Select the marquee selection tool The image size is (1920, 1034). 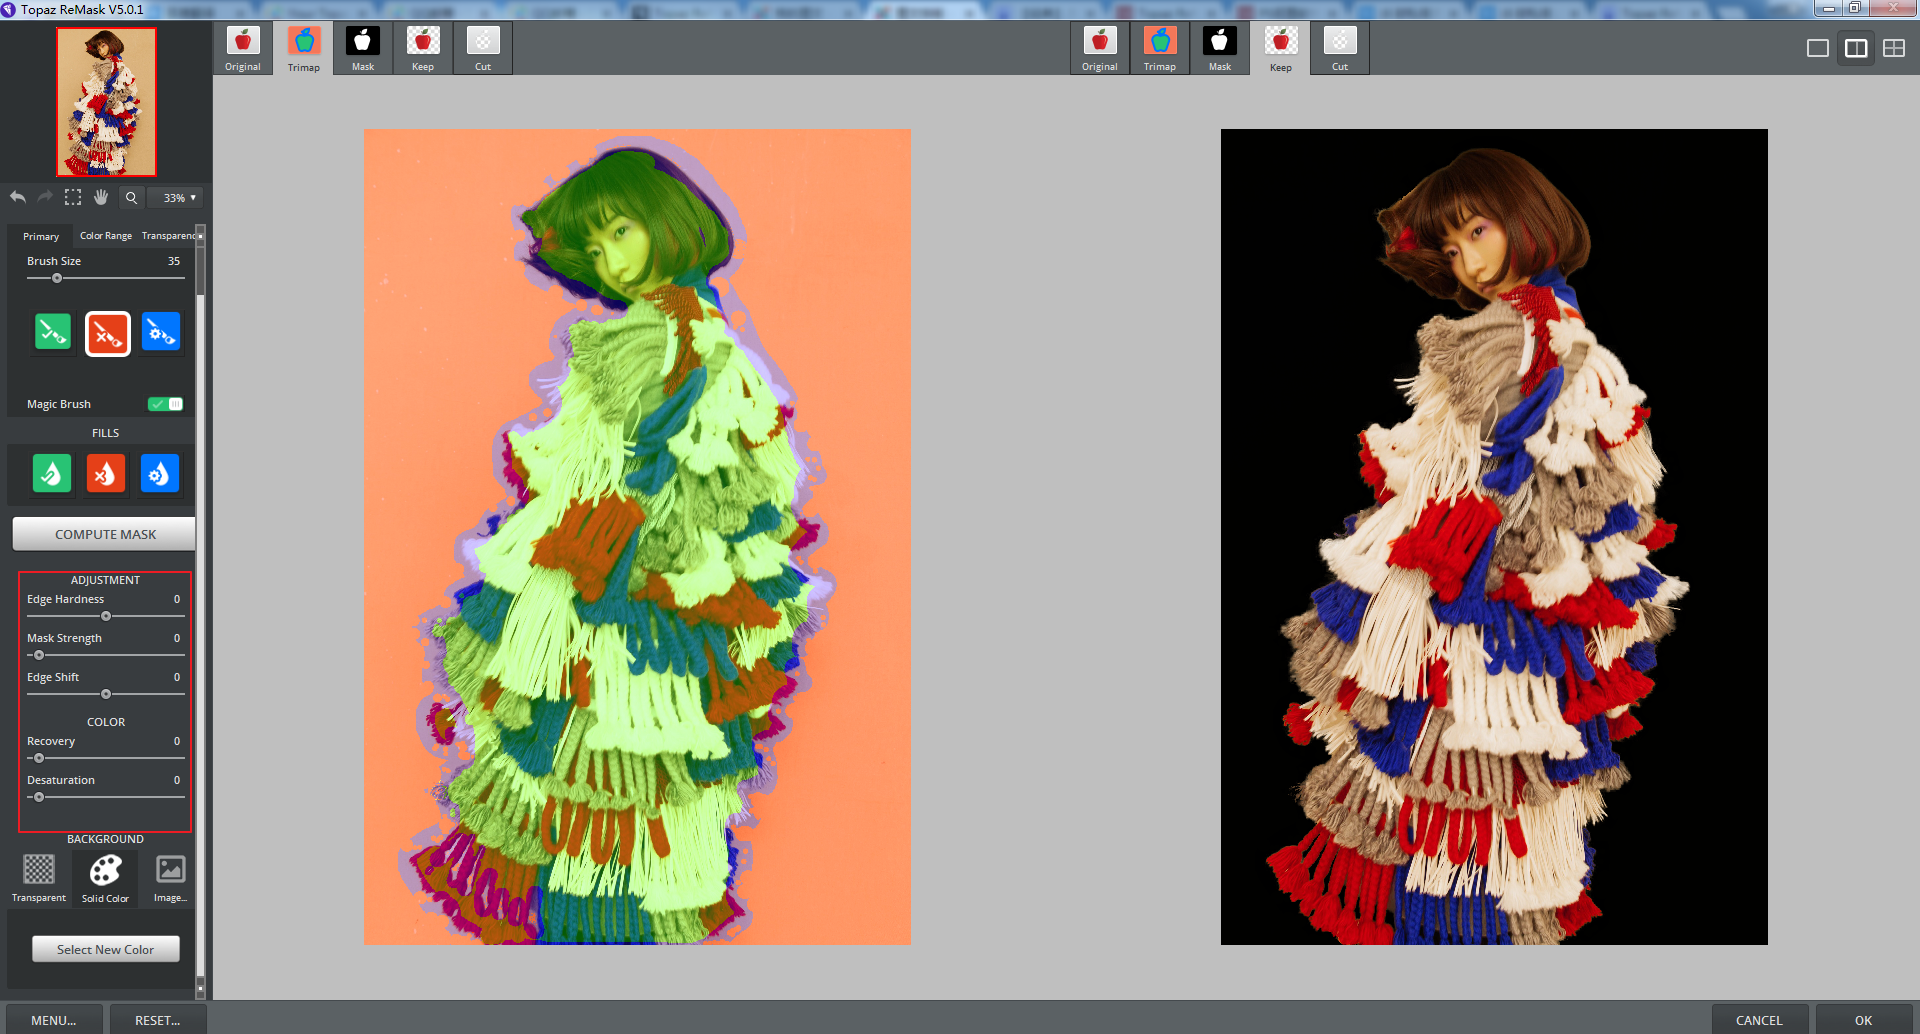[x=73, y=197]
